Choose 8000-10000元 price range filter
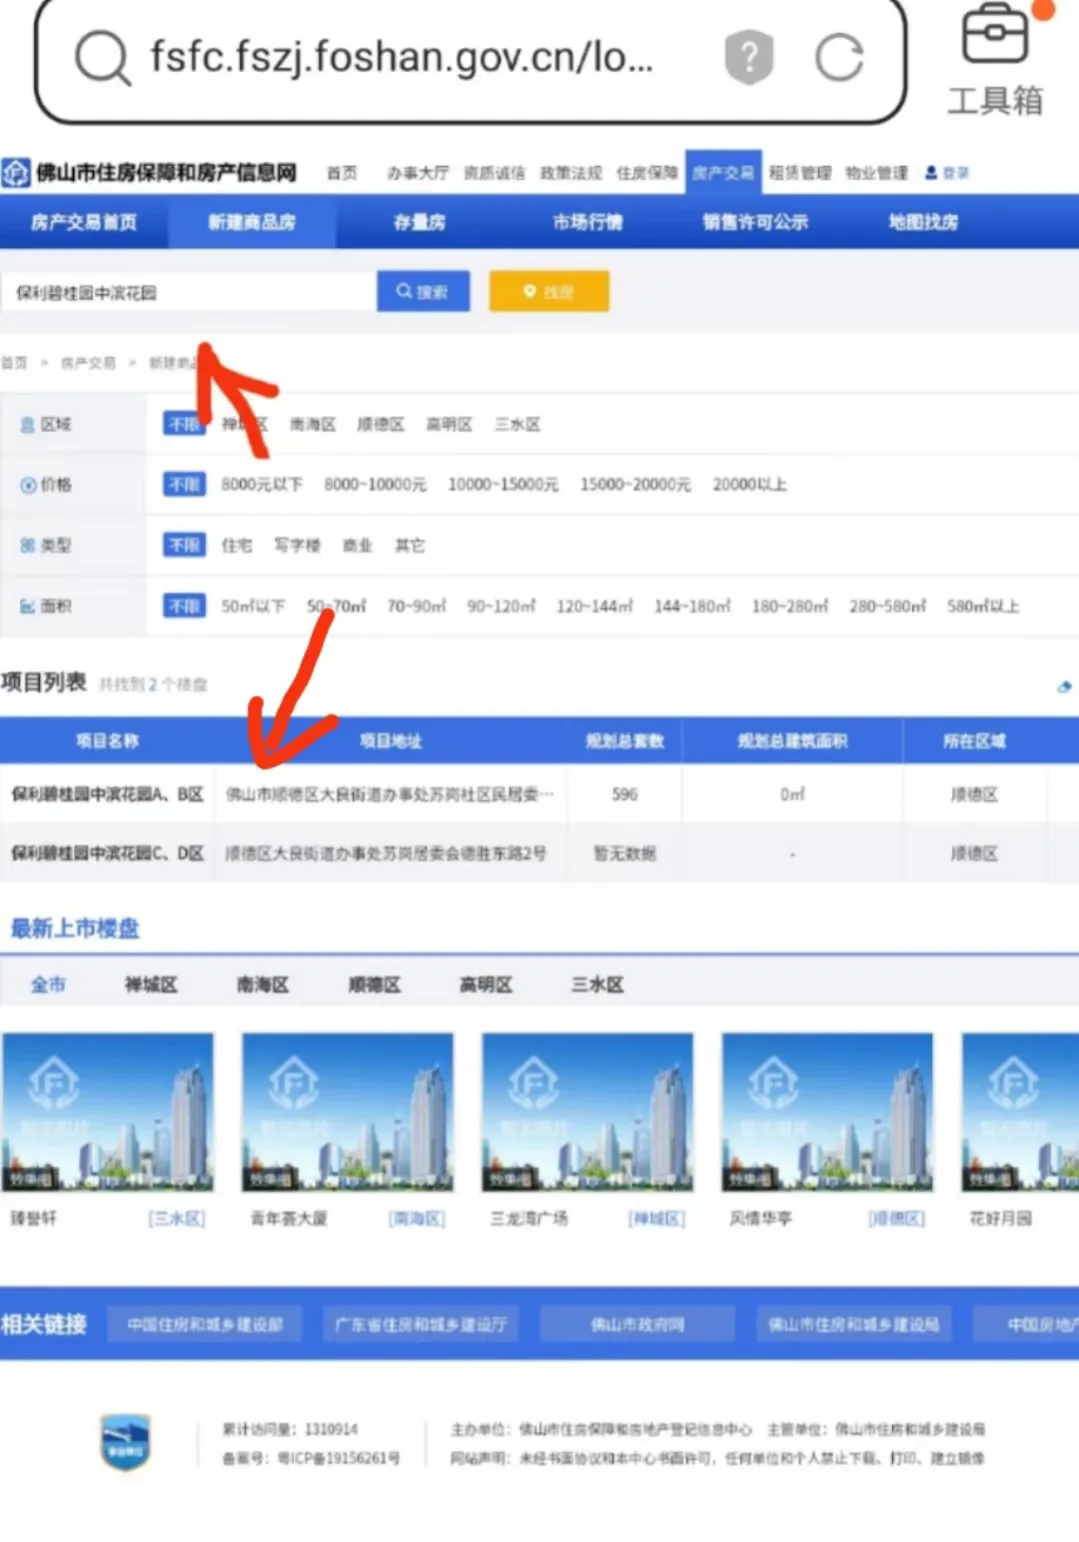 coord(375,485)
